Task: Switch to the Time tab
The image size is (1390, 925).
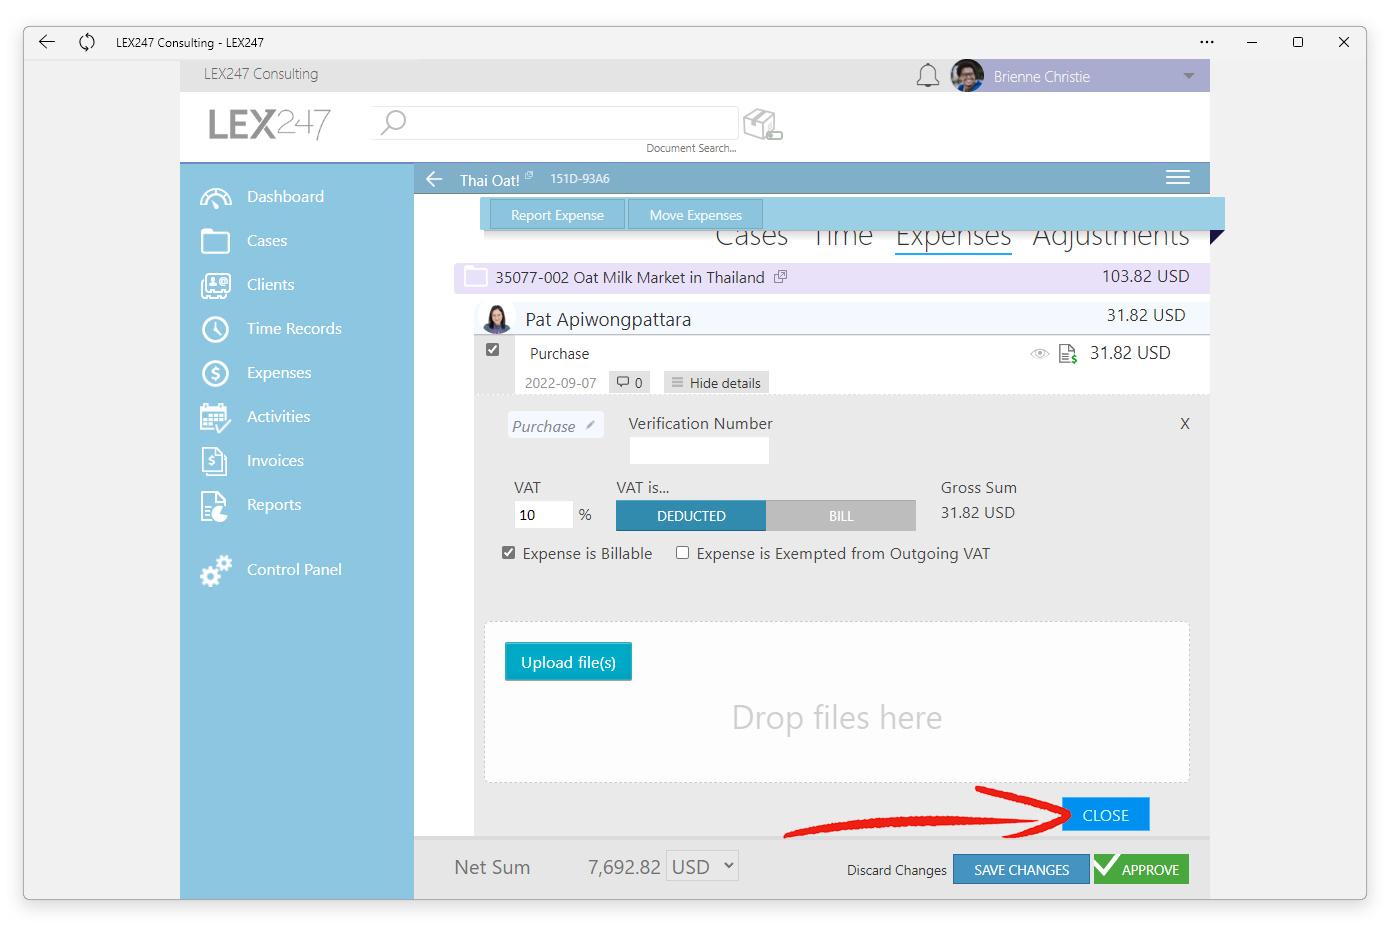Action: (x=842, y=238)
